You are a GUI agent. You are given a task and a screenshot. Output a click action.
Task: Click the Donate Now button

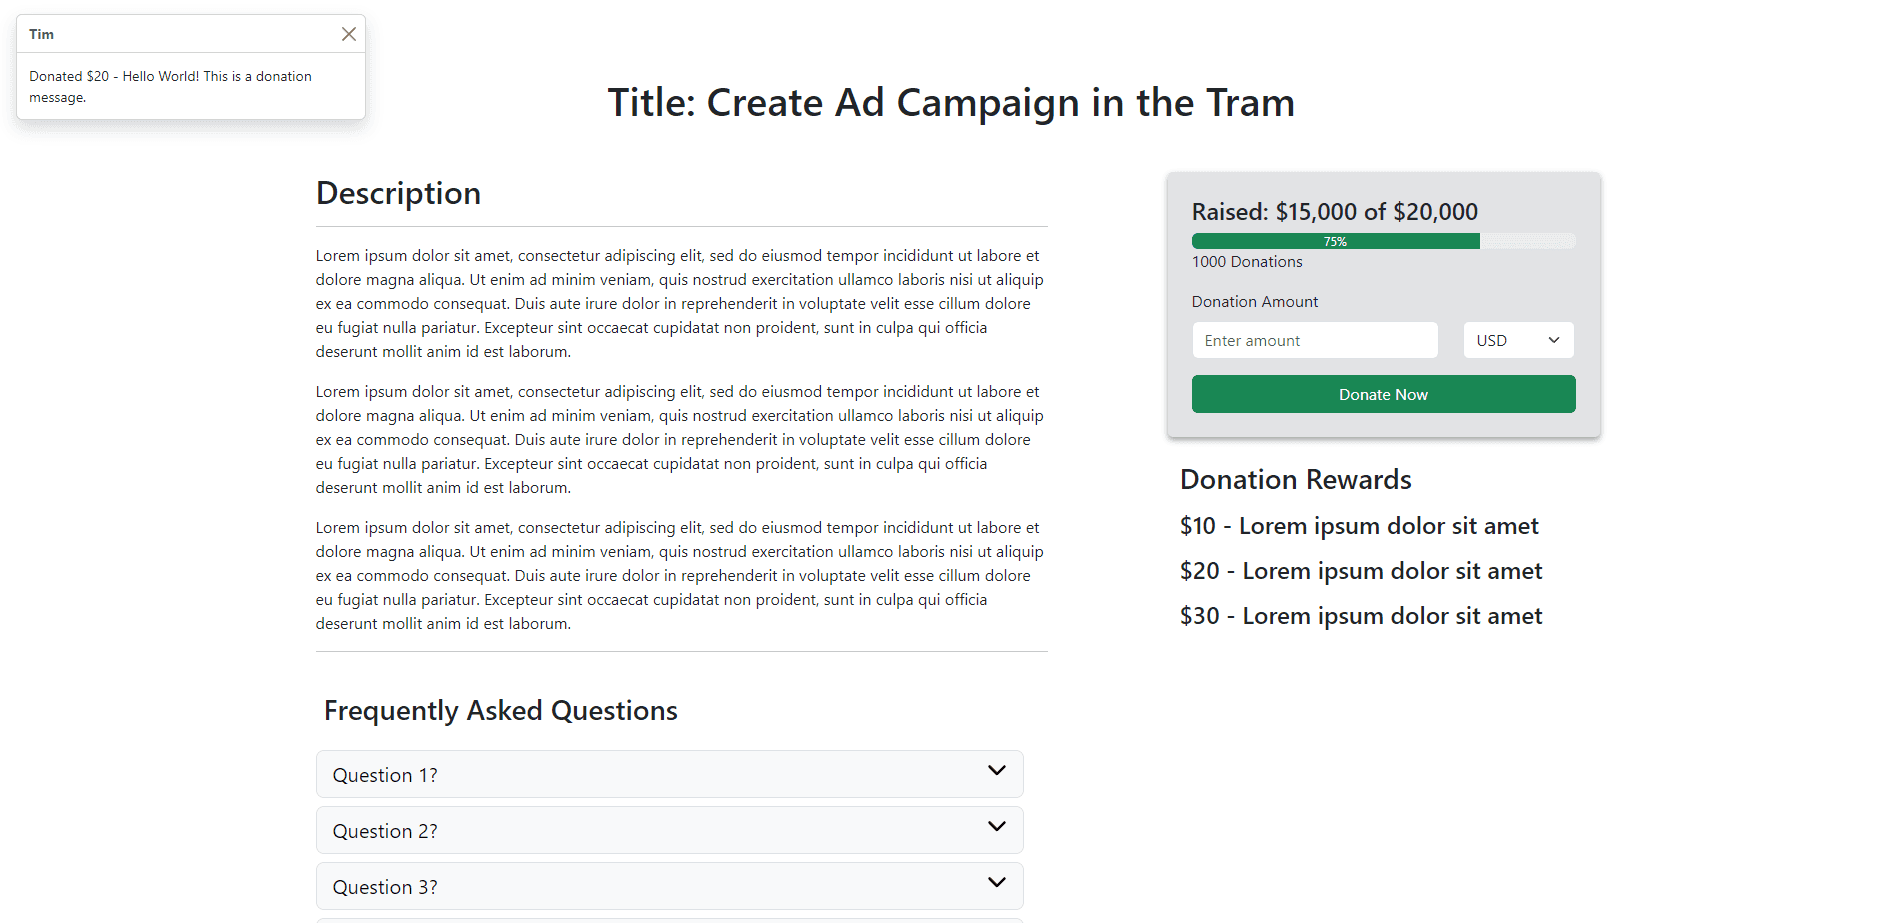[x=1383, y=394]
